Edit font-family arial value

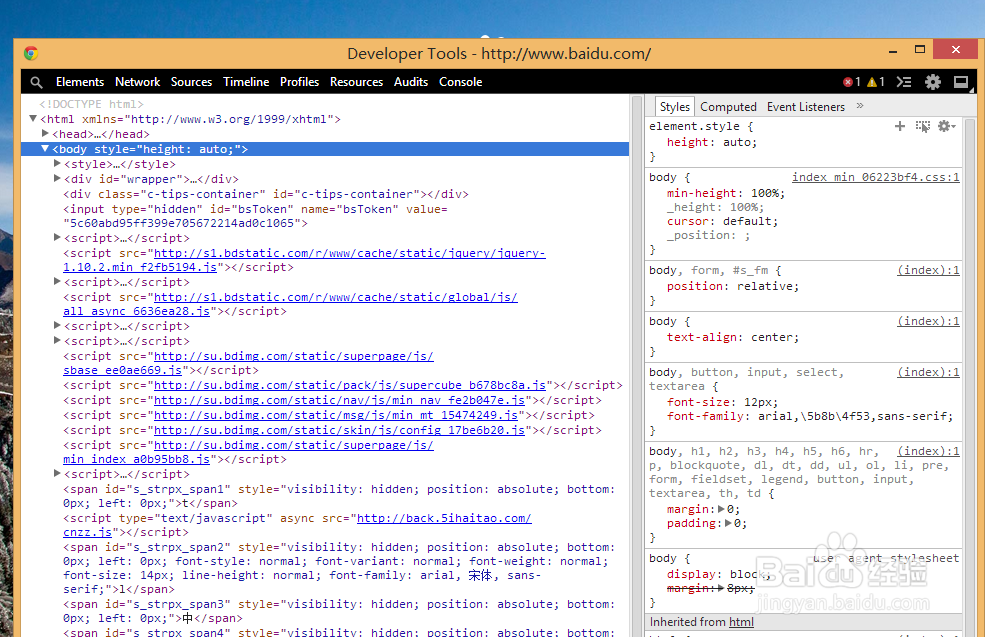(x=852, y=416)
